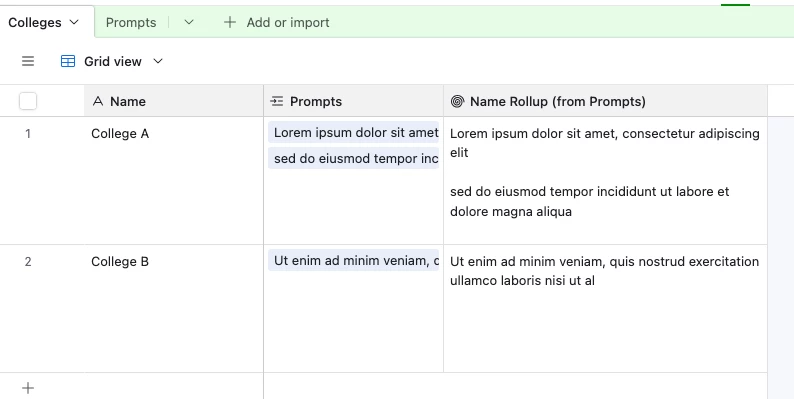Click the Name field text-type icon
This screenshot has width=794, height=399.
coord(98,101)
